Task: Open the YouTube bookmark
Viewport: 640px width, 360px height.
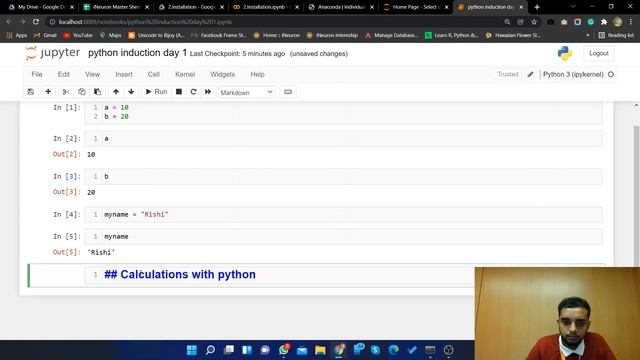Action: click(78, 36)
